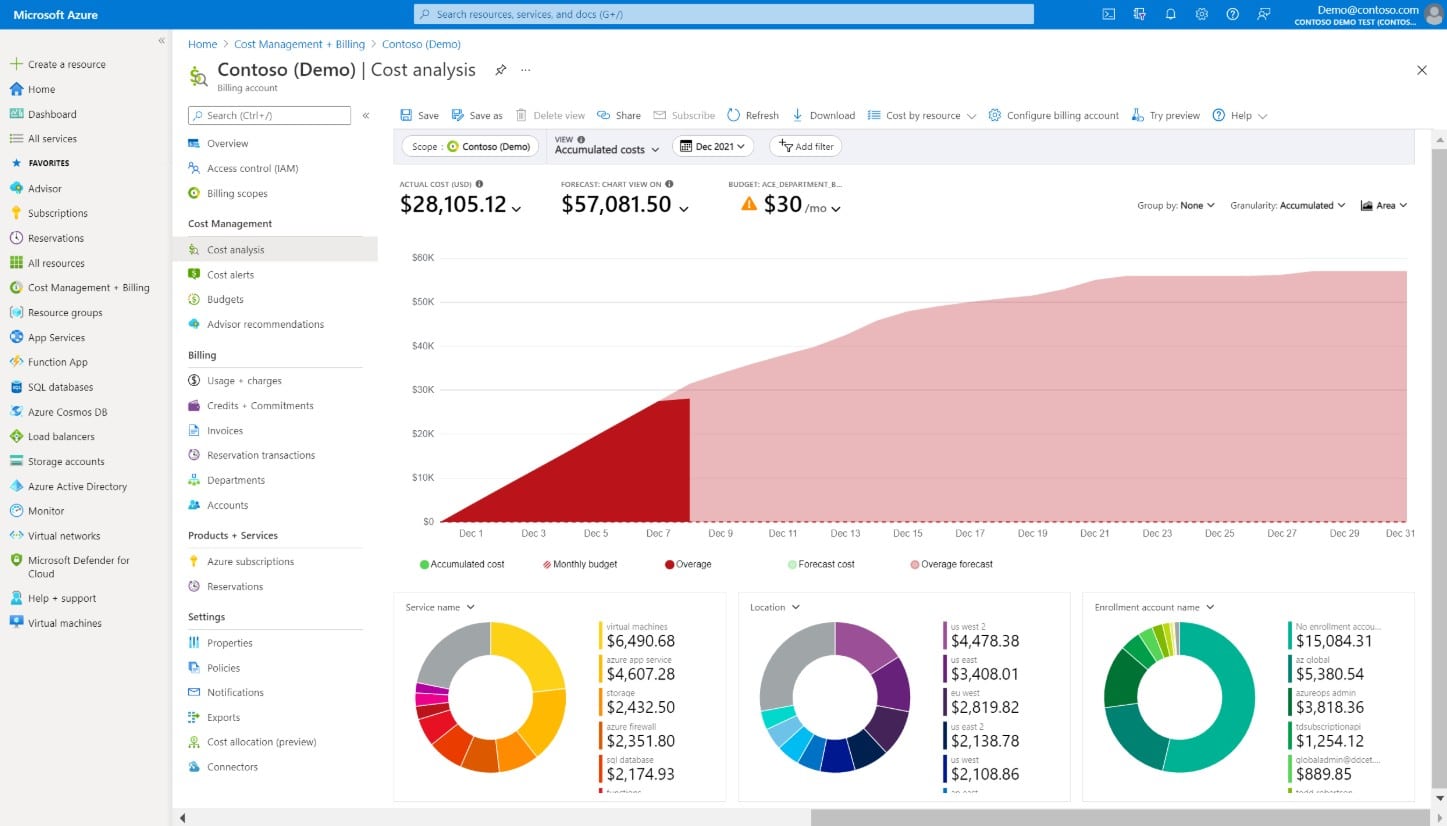Expand the Service name chart selector

coord(440,607)
